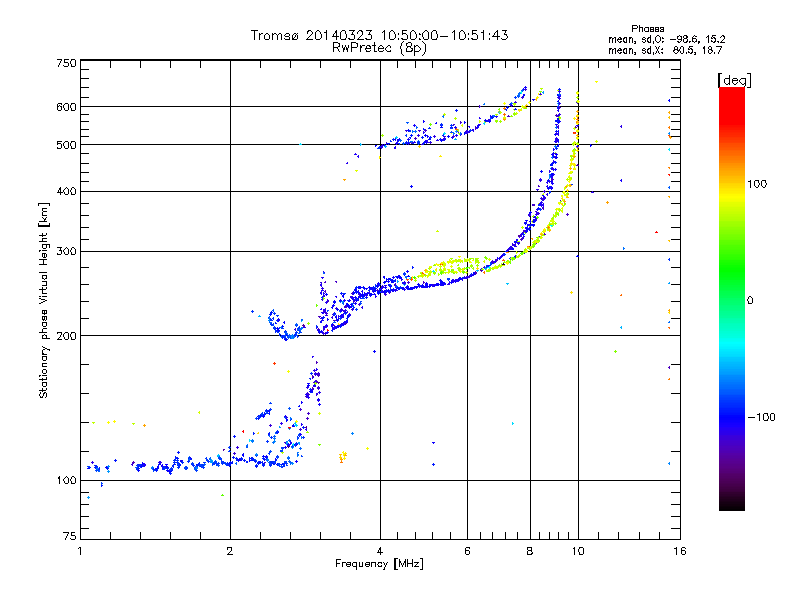This screenshot has height=600, width=800.
Task: Click the 'mean, sd,X: 80.5, 18.7' line
Action: (x=665, y=50)
